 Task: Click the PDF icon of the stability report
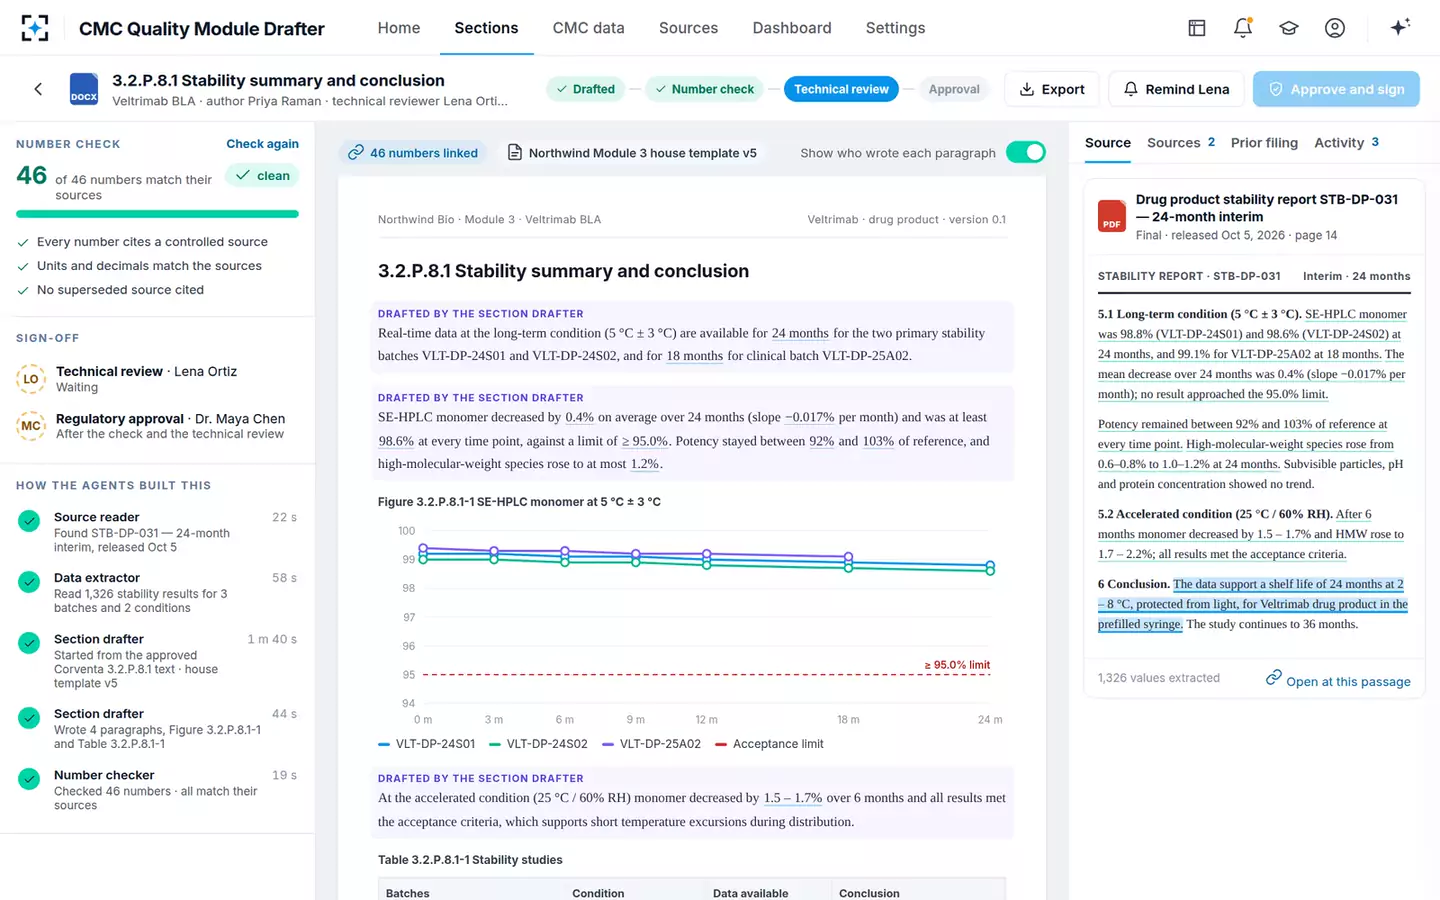pyautogui.click(x=1112, y=216)
